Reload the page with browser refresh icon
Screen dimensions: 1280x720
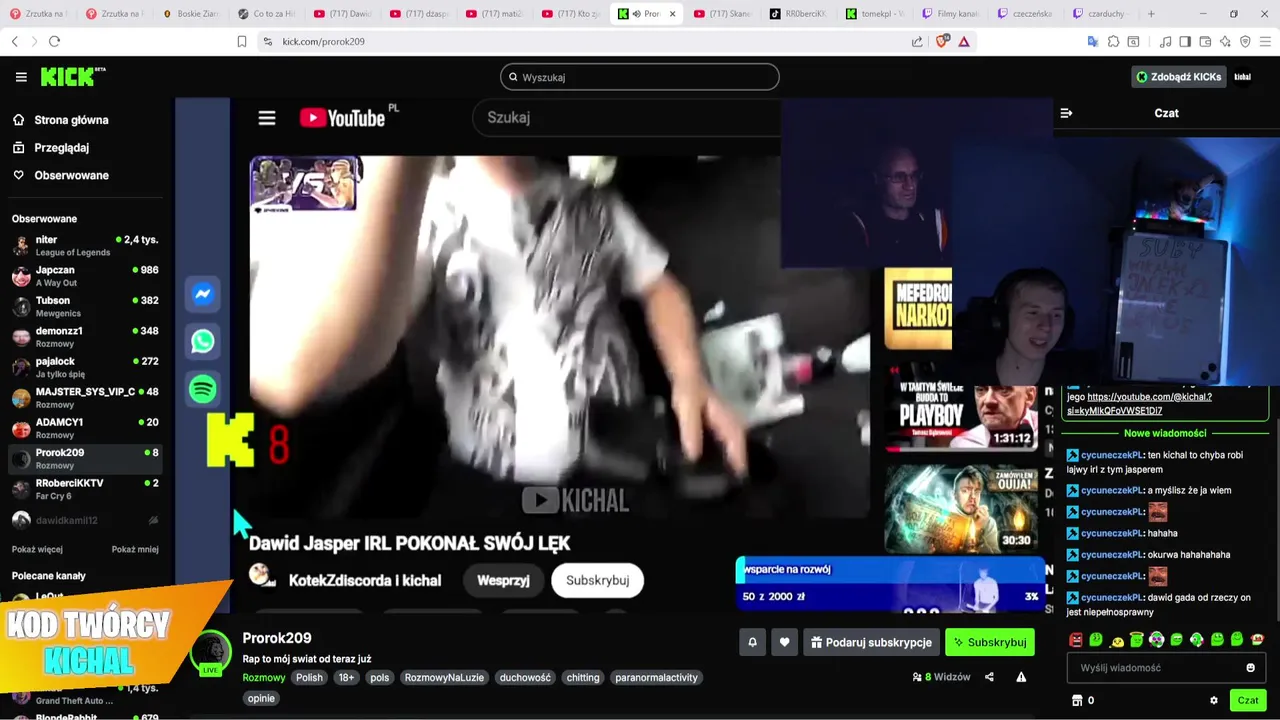click(54, 41)
